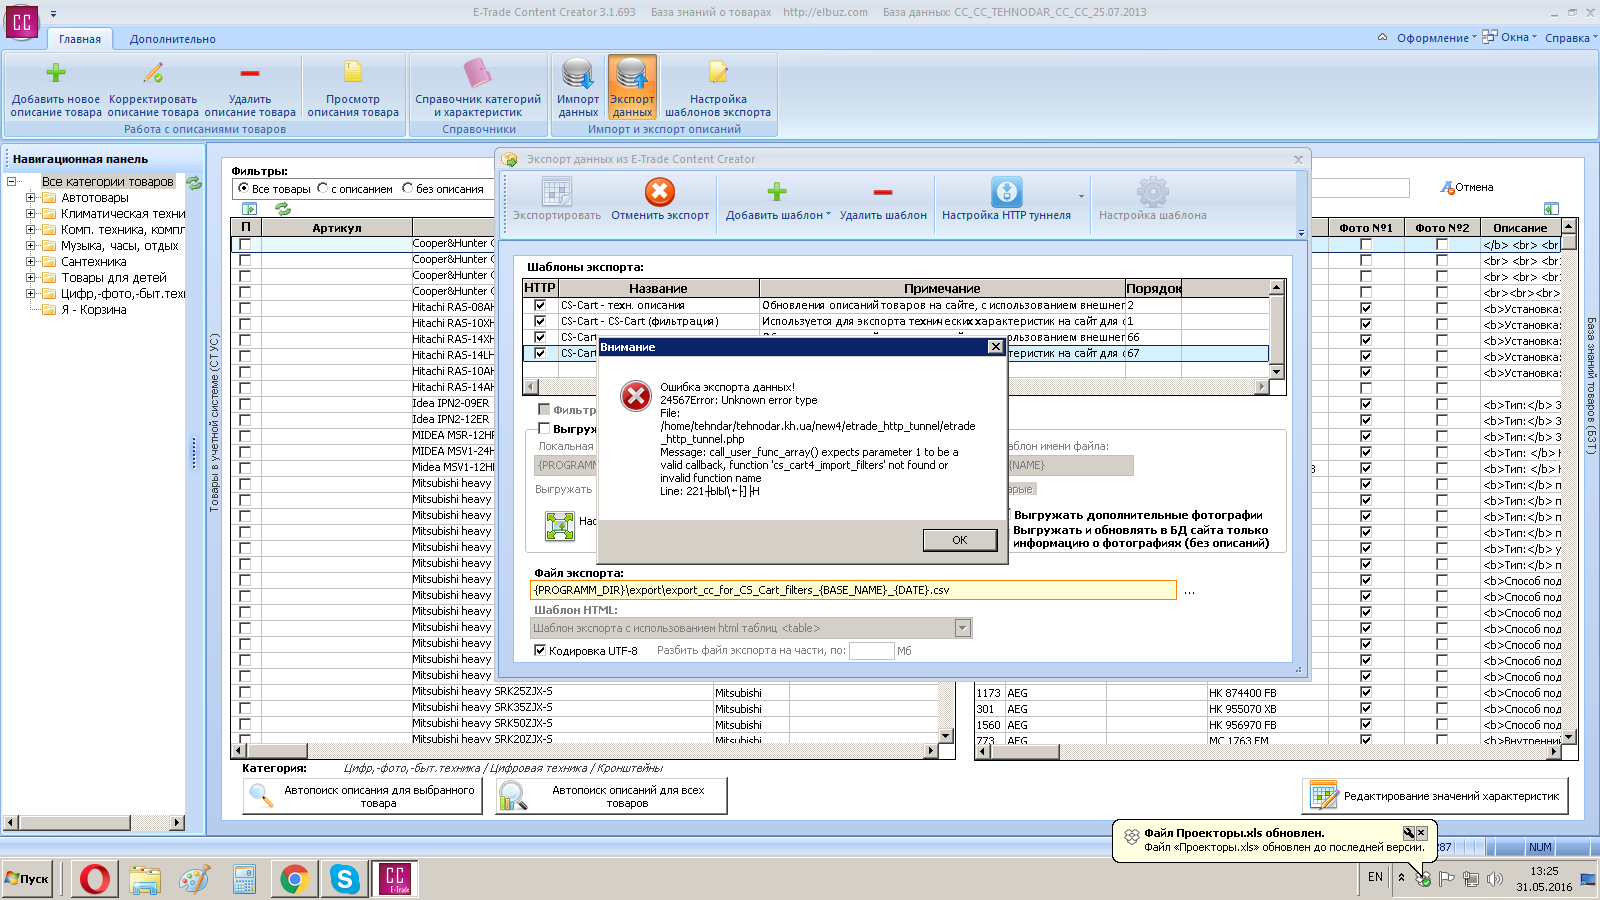
Task: Collapse the Все категории товаров root node
Action: tap(11, 182)
